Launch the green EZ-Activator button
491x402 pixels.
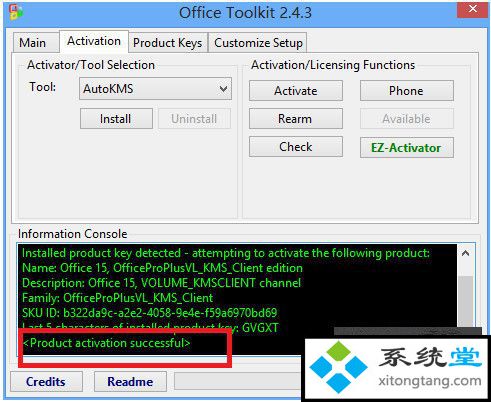coord(406,147)
